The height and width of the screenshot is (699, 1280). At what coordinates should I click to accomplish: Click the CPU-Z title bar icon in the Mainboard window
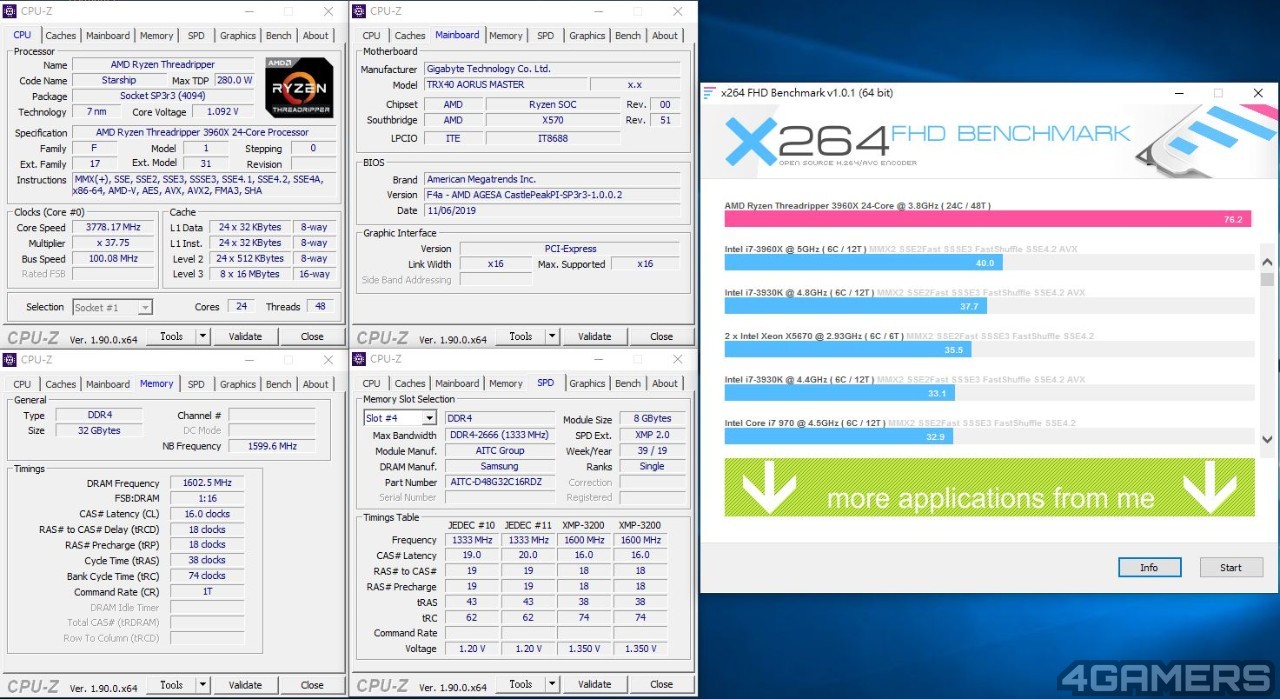pos(360,11)
